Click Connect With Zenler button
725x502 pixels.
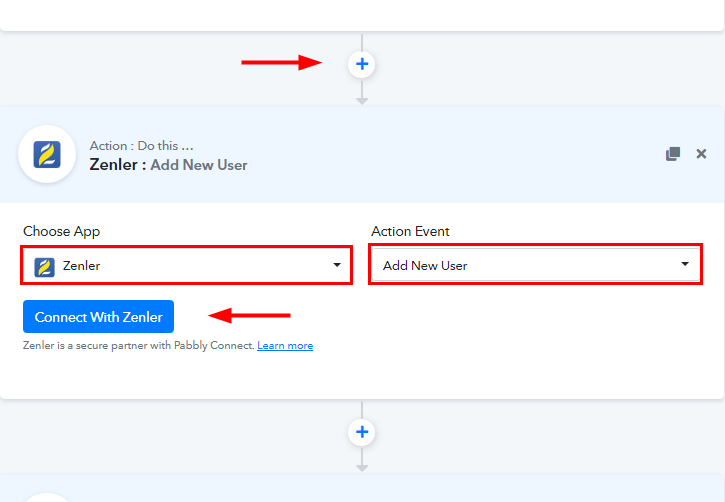[x=98, y=317]
